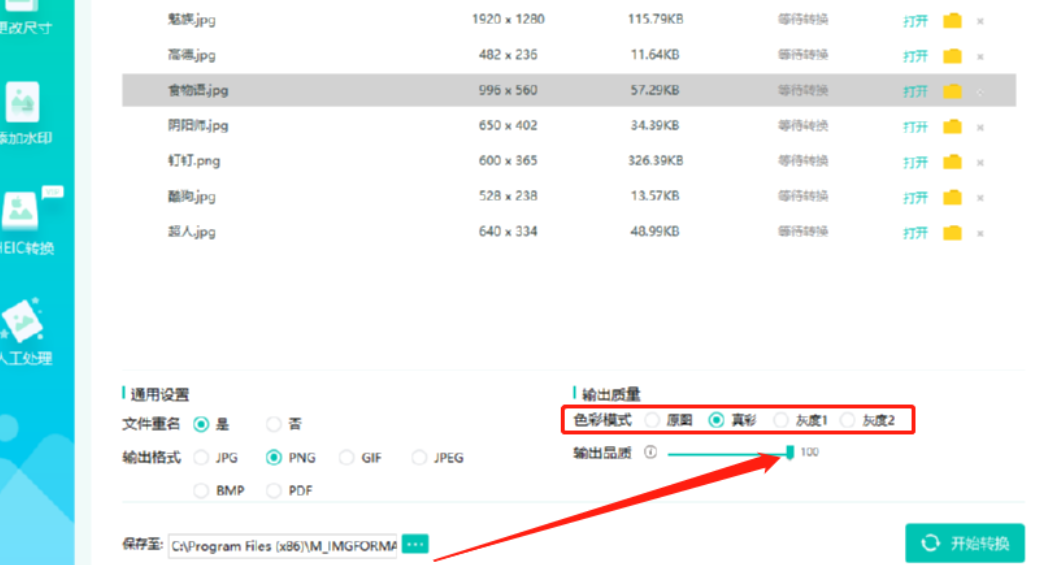Click 打开 link for 魅族.jpg

click(x=915, y=21)
